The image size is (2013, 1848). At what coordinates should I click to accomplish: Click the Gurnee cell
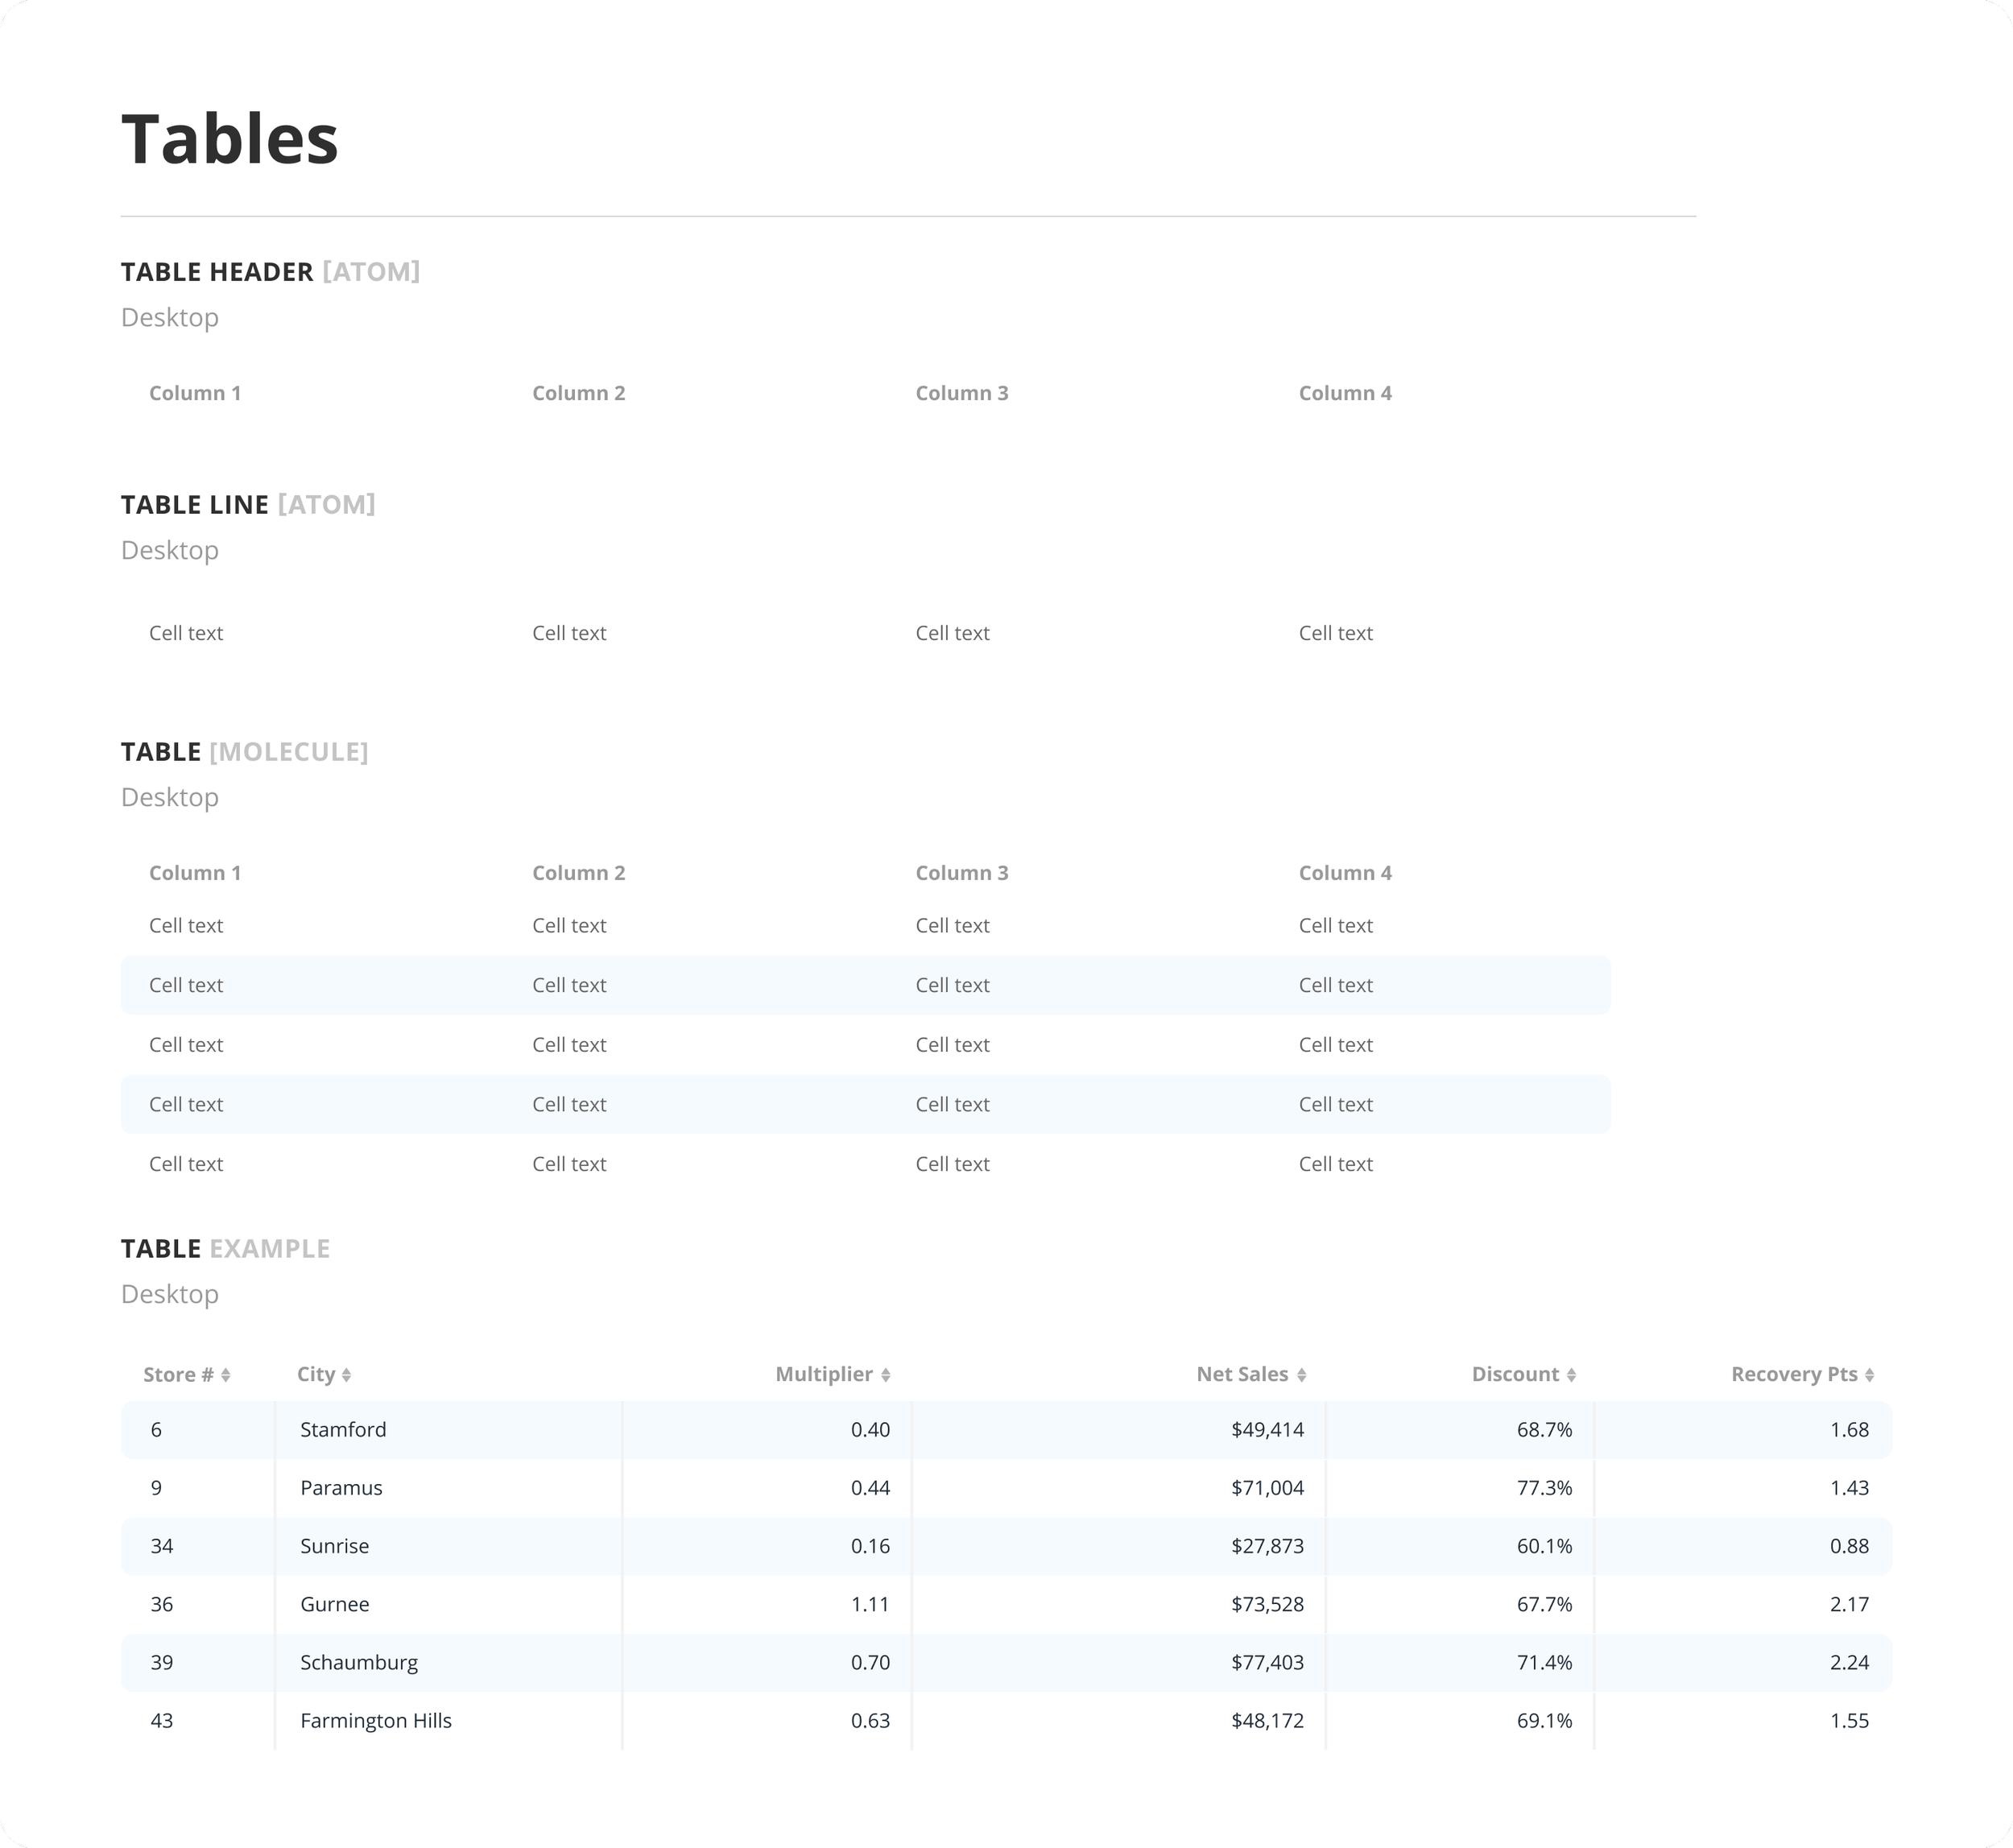[x=335, y=1604]
